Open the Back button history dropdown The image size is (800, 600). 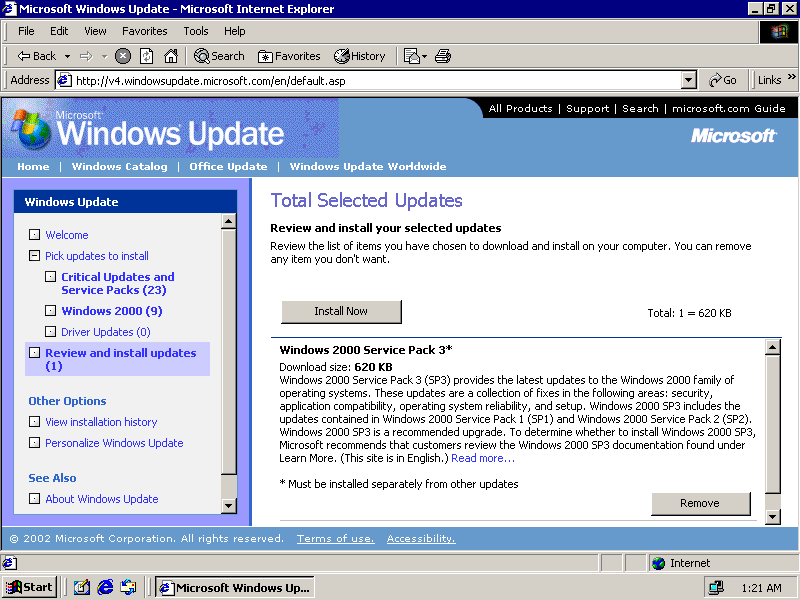pyautogui.click(x=67, y=56)
